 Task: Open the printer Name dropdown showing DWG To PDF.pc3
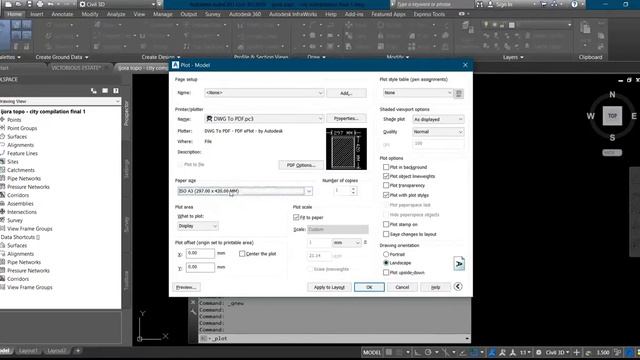[264, 119]
